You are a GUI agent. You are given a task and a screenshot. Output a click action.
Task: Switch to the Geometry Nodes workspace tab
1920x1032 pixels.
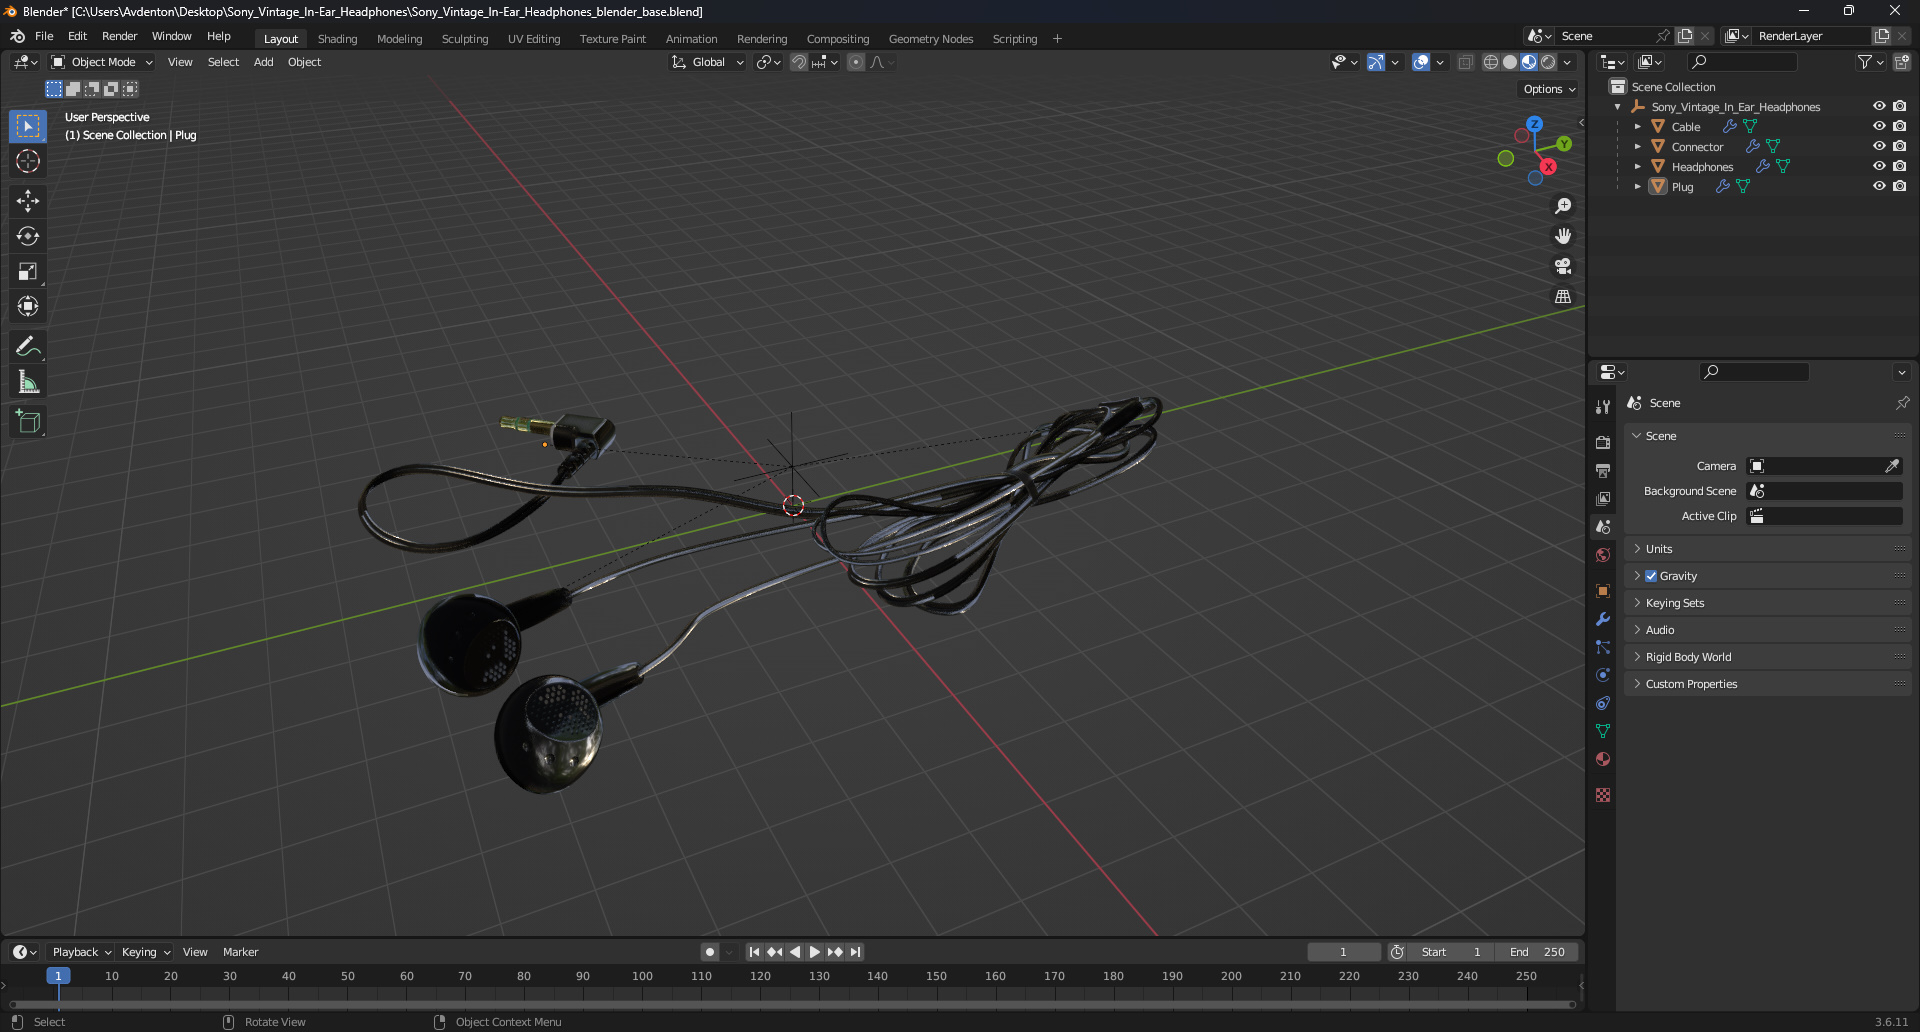click(x=930, y=39)
